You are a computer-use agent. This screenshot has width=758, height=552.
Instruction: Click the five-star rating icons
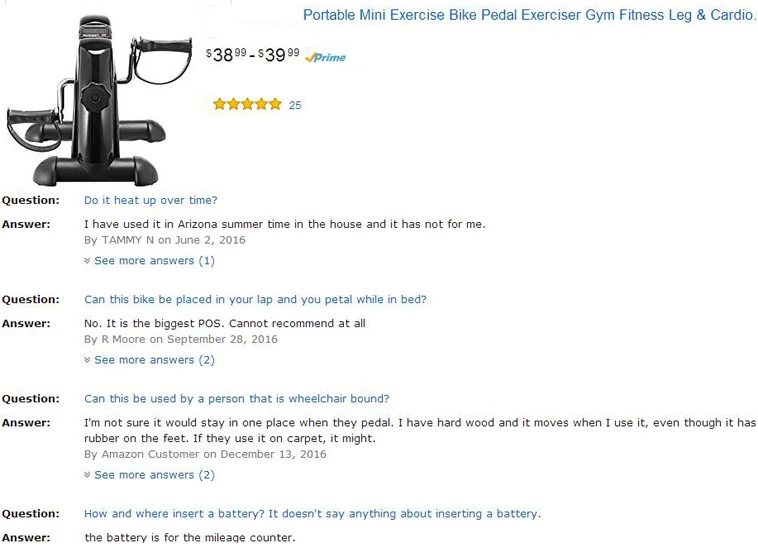pyautogui.click(x=247, y=105)
